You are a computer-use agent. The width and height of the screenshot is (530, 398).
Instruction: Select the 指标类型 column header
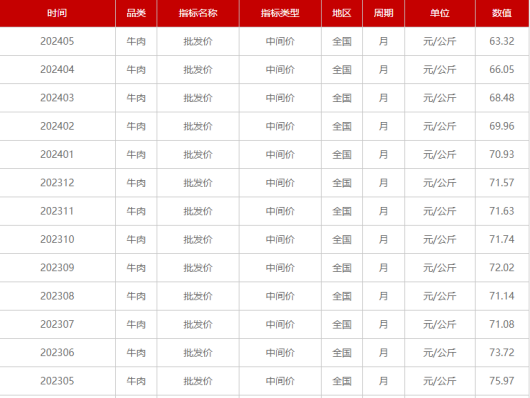280,13
